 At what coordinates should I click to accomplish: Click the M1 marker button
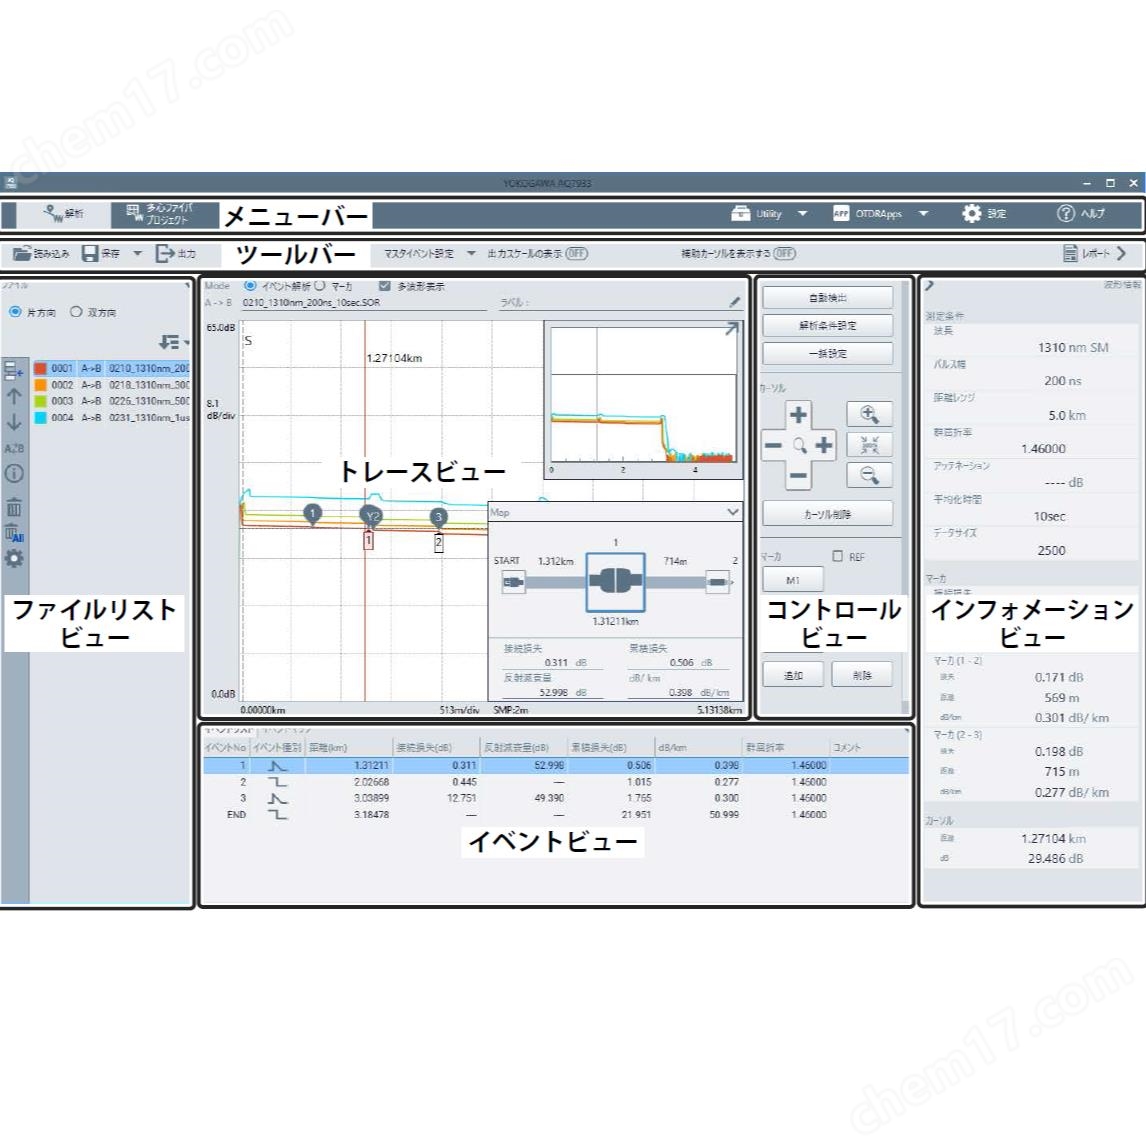point(793,580)
